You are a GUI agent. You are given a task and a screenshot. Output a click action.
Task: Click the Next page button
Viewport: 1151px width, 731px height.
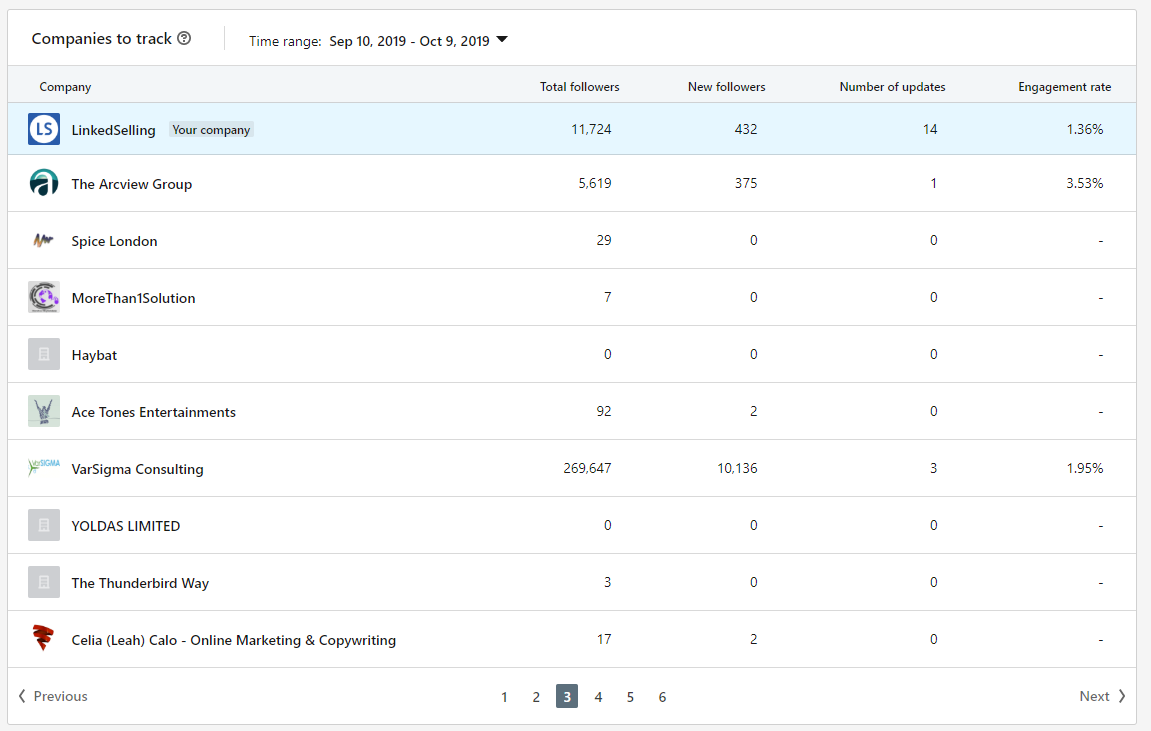click(1103, 696)
